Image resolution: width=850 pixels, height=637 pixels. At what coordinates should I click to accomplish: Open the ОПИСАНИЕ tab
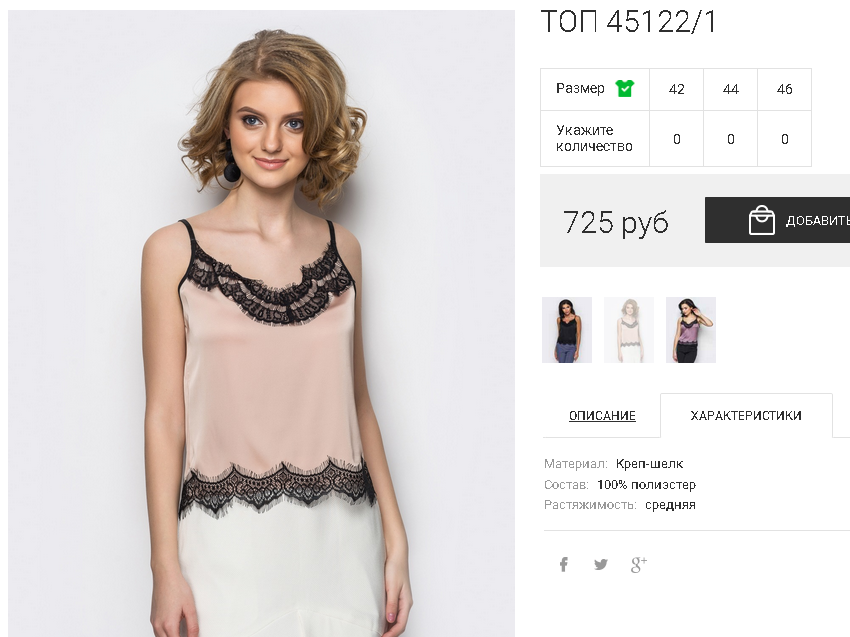[602, 416]
